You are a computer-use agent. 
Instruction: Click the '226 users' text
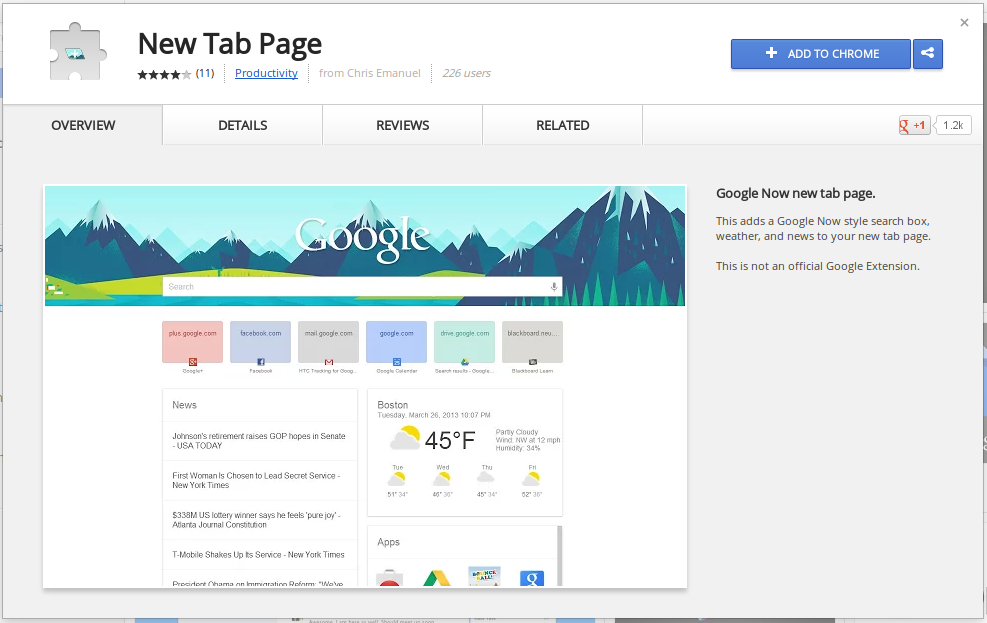click(x=466, y=73)
